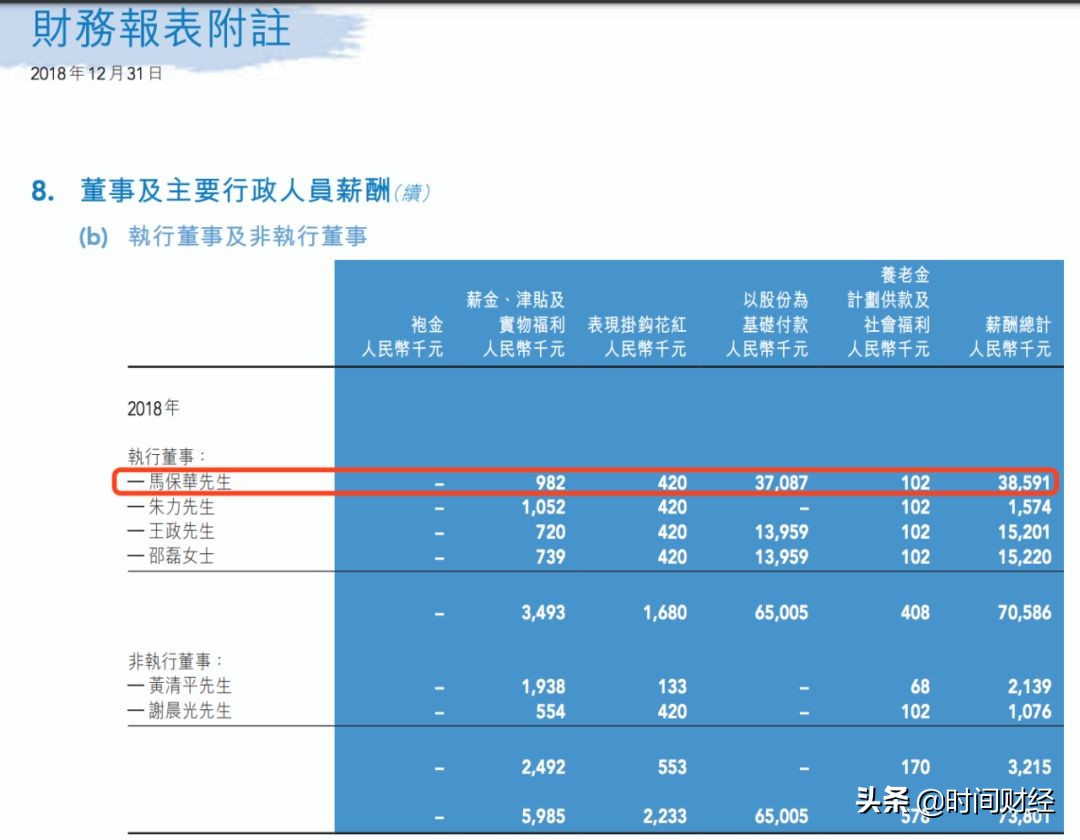This screenshot has height=840, width=1080.
Task: Click the 非執行董事 group heading
Action: [175, 661]
